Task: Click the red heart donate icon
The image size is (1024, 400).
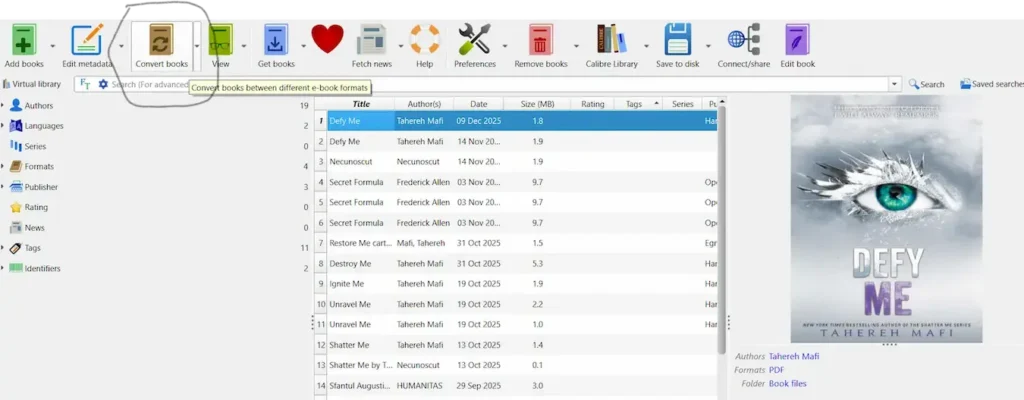Action: [x=327, y=39]
